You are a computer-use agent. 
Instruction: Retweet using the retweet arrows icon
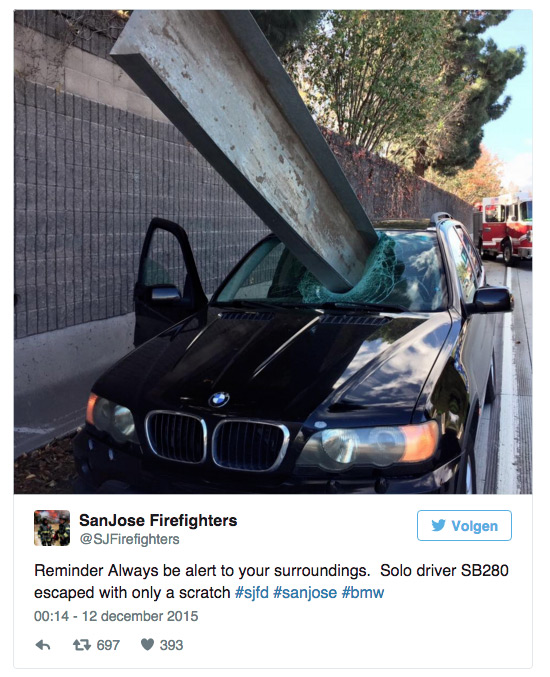(82, 645)
